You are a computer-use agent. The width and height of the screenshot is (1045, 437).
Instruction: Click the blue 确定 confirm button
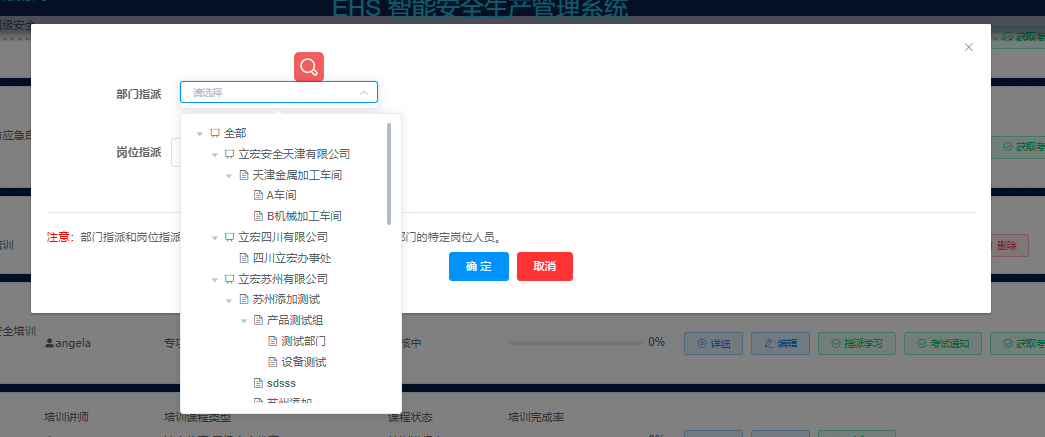(x=479, y=266)
